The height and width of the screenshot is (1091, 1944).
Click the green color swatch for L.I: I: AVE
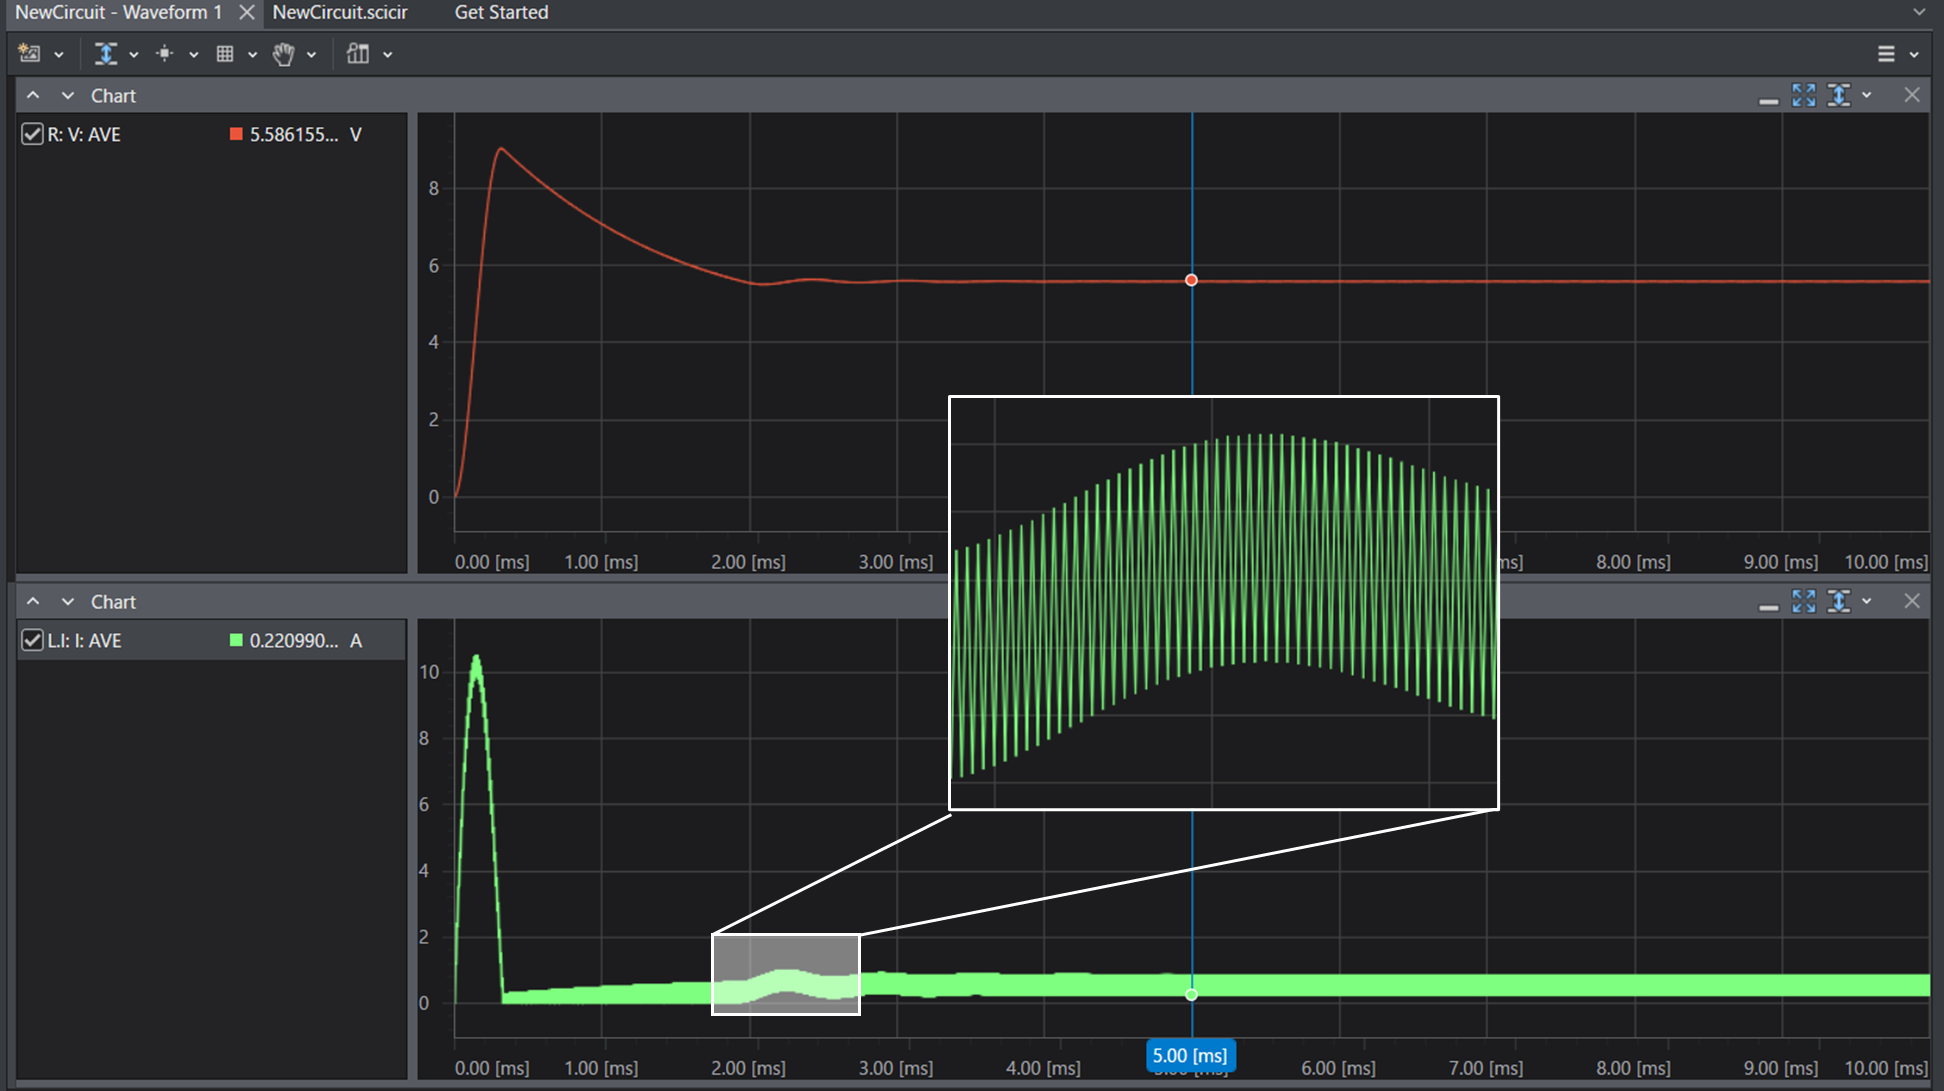[236, 640]
